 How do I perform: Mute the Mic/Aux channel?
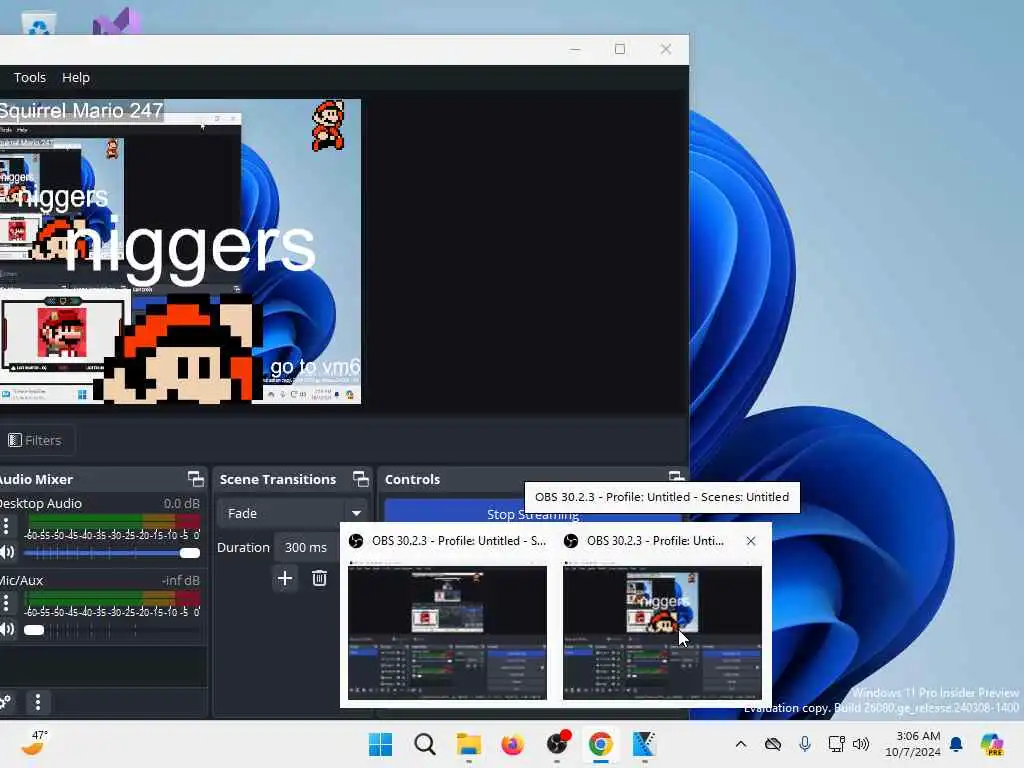click(7, 630)
